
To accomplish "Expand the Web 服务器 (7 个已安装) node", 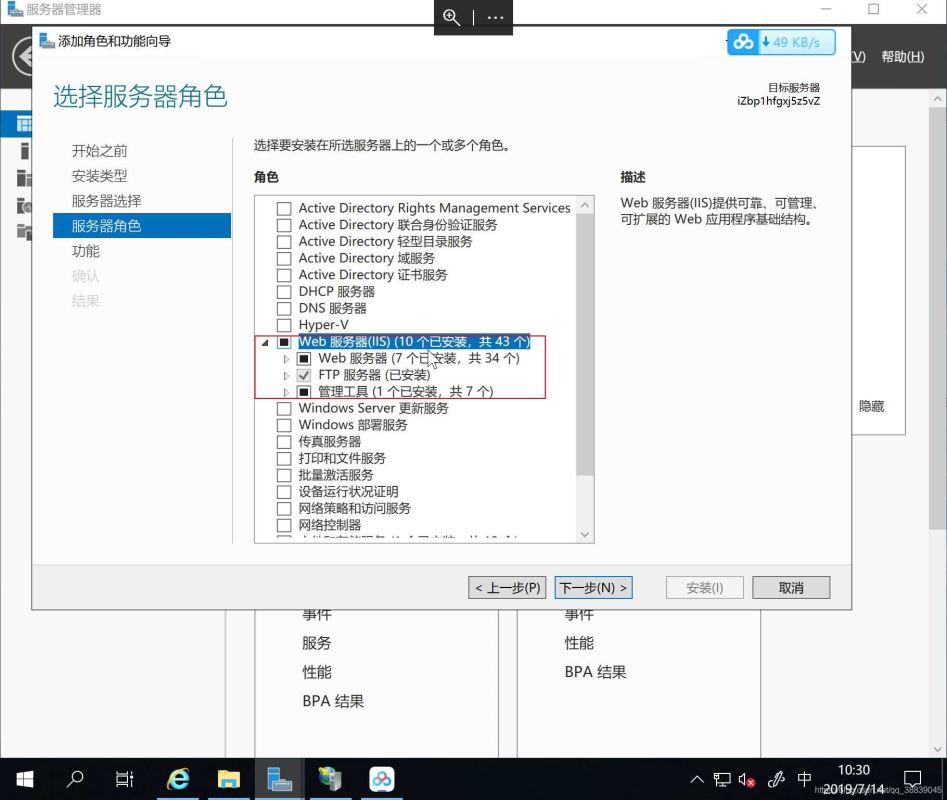I will [286, 359].
